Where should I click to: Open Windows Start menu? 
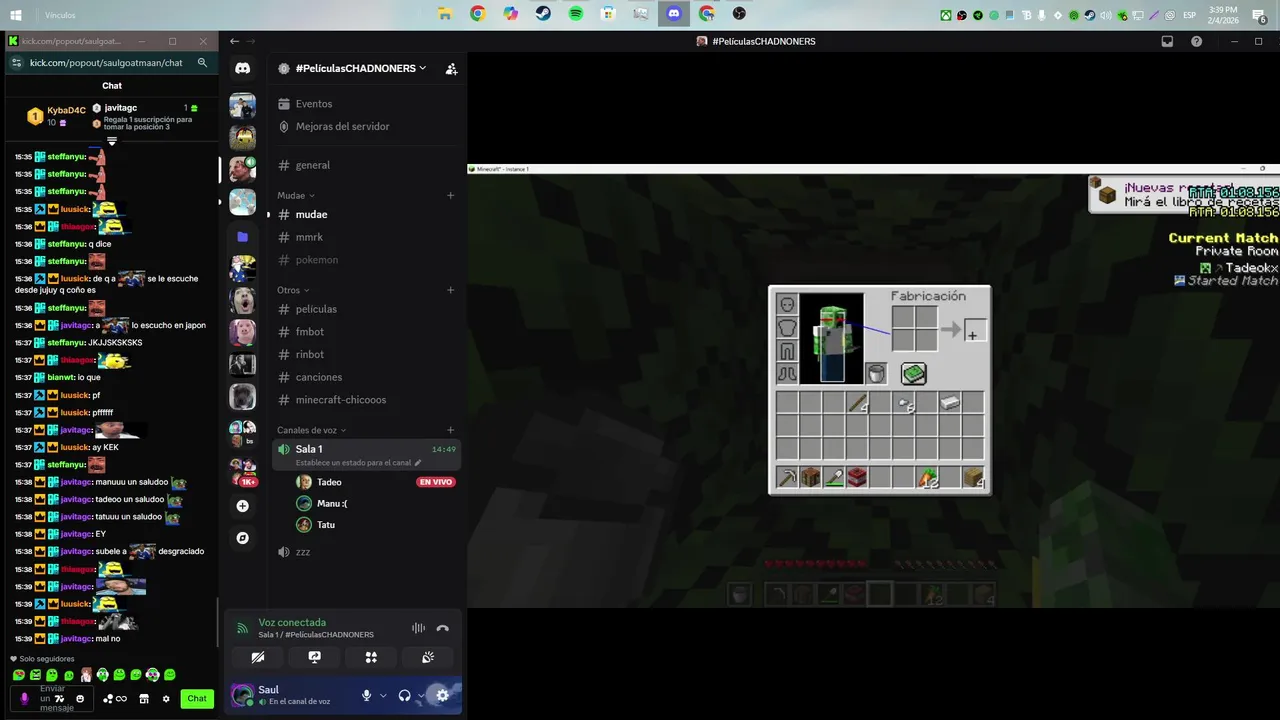16,15
